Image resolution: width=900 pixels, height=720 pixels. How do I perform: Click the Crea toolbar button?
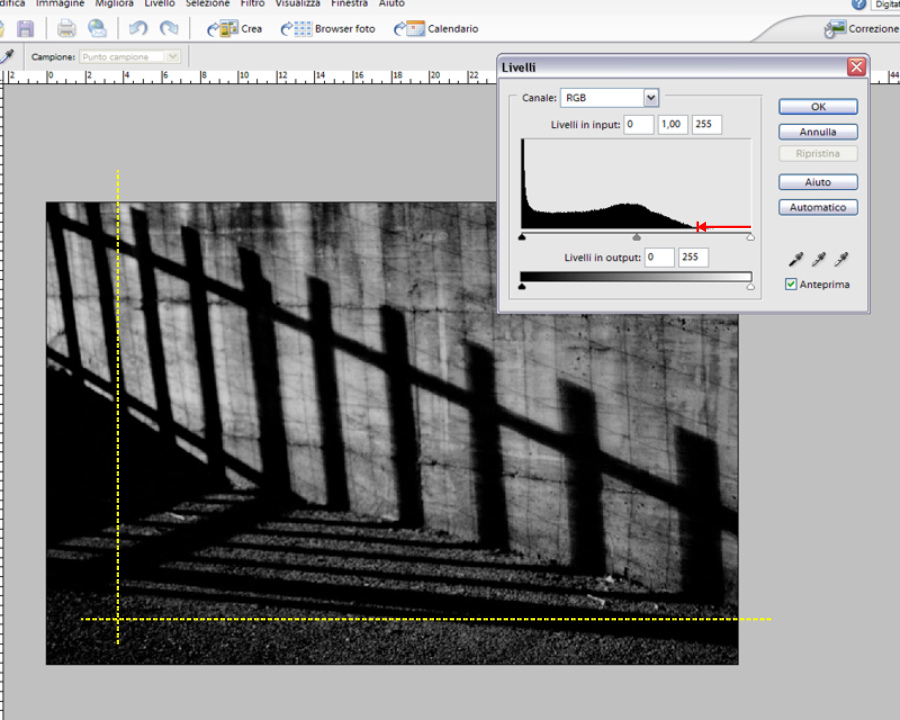[235, 29]
